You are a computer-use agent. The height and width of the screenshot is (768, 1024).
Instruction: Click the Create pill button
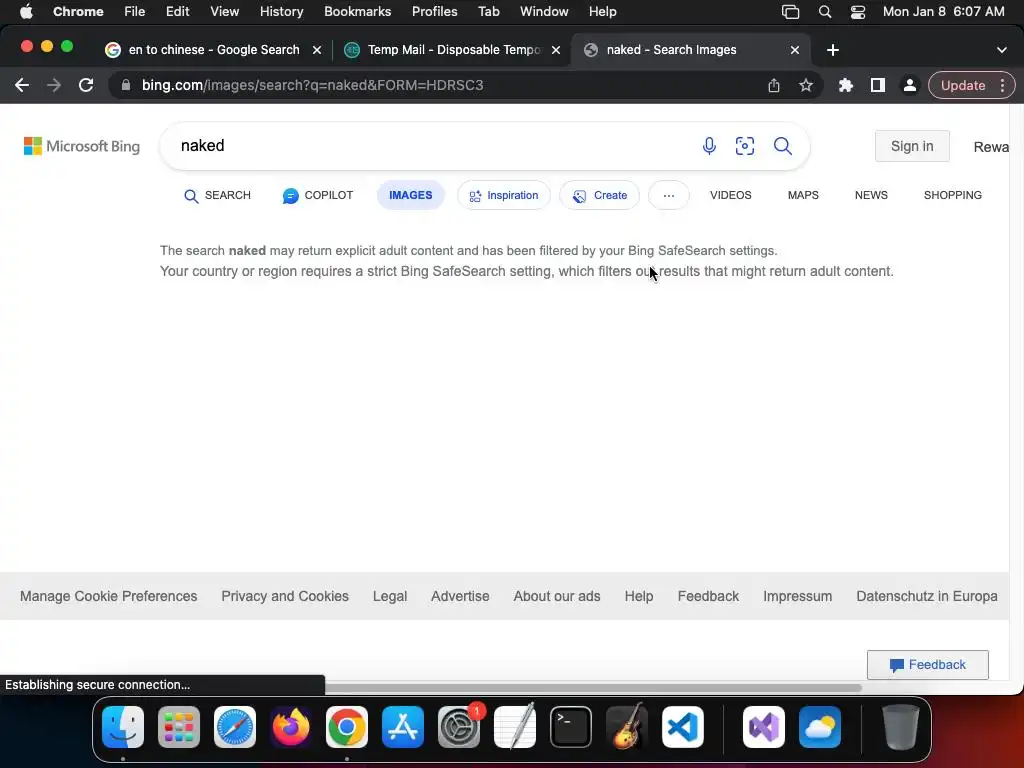coord(599,195)
